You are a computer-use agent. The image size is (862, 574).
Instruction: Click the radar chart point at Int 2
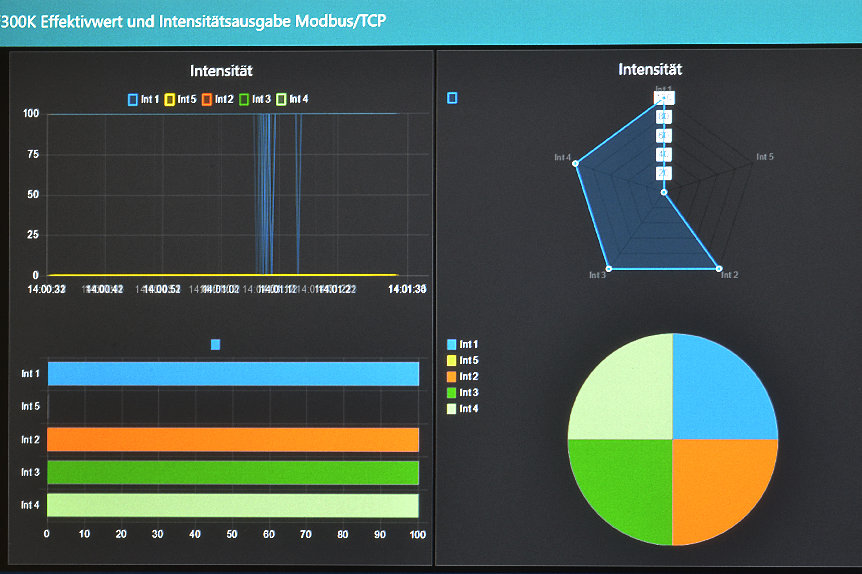(718, 268)
